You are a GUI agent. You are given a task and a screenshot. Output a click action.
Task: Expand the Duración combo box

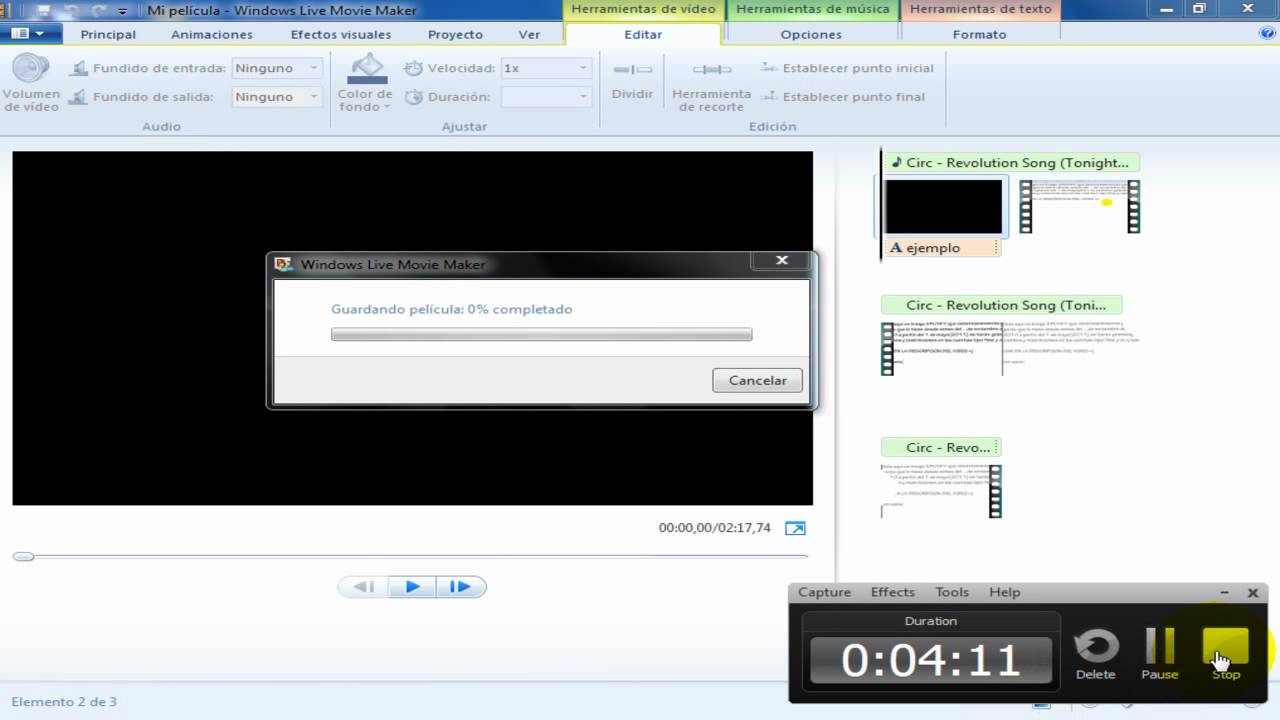(x=583, y=97)
